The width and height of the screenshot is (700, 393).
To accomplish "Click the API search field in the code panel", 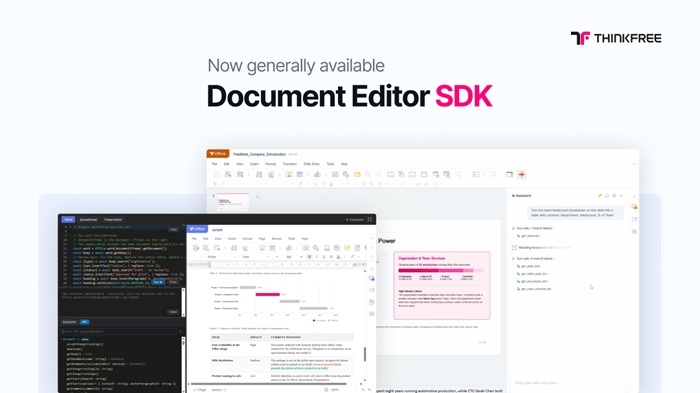I will [119, 331].
